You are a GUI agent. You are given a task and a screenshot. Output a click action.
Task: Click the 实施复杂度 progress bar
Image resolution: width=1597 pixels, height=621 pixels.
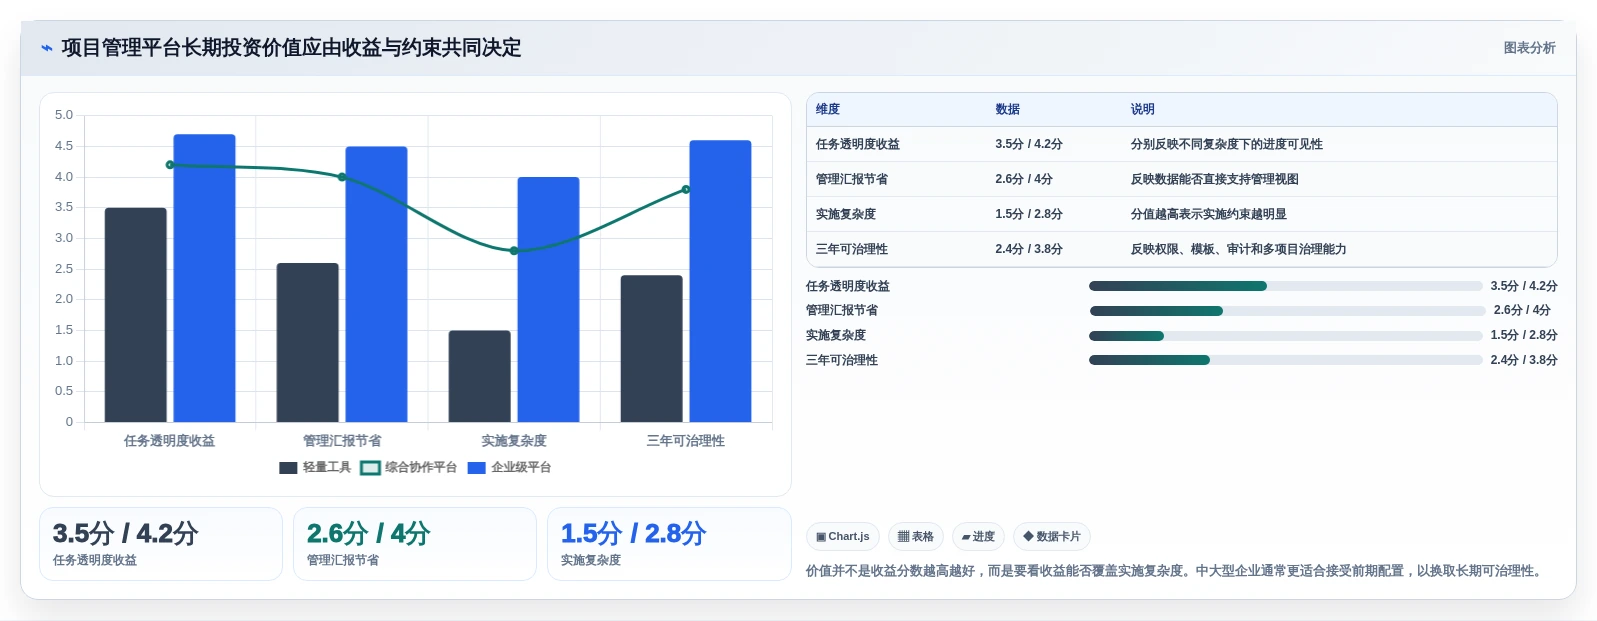[x=1286, y=336]
